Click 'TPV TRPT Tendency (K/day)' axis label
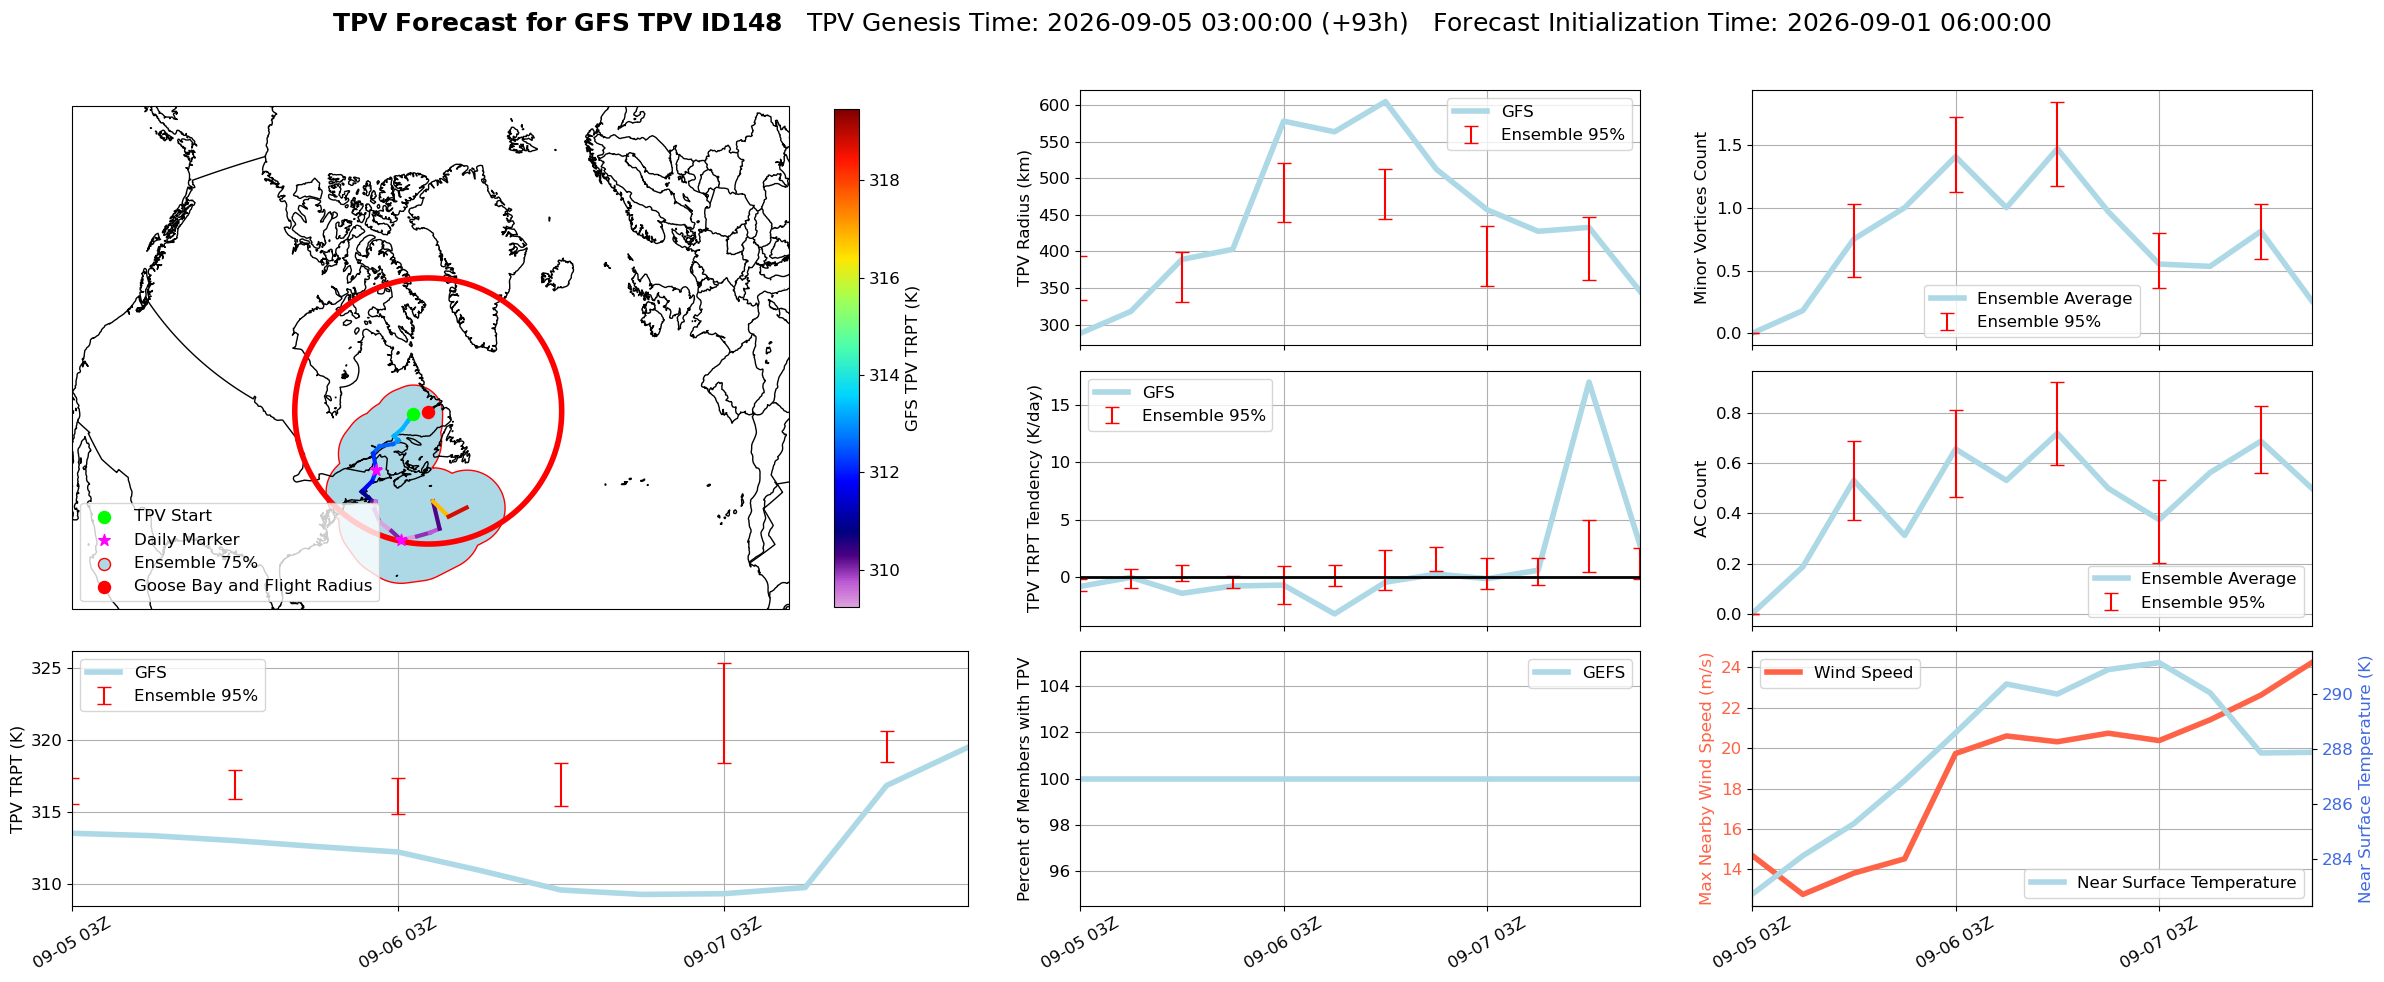 point(1034,499)
